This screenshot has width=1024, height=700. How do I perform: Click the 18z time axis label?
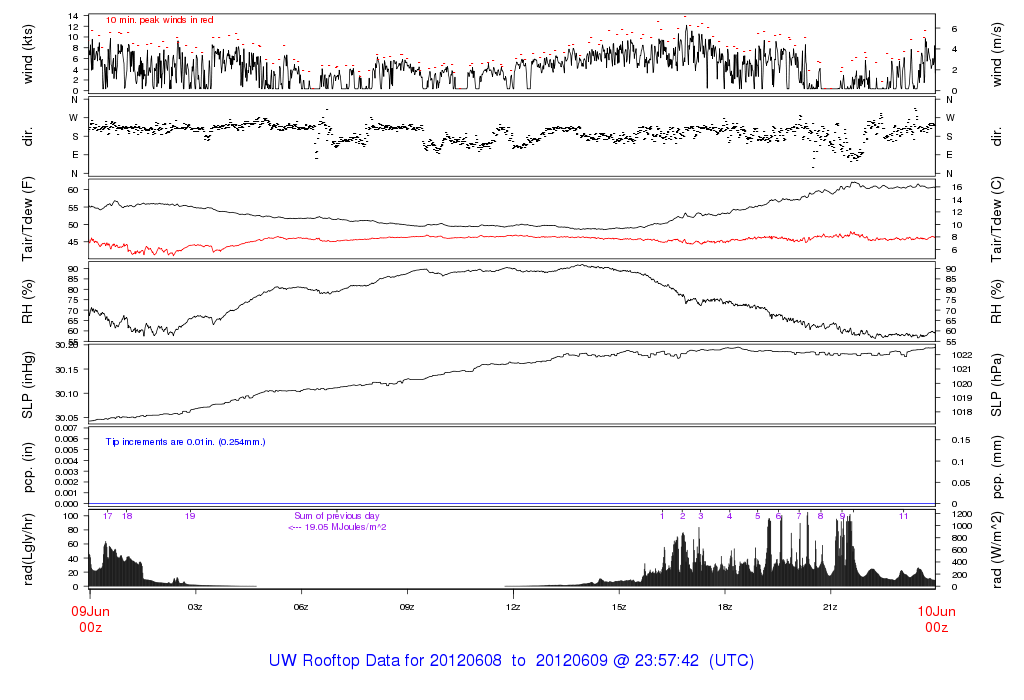click(724, 607)
